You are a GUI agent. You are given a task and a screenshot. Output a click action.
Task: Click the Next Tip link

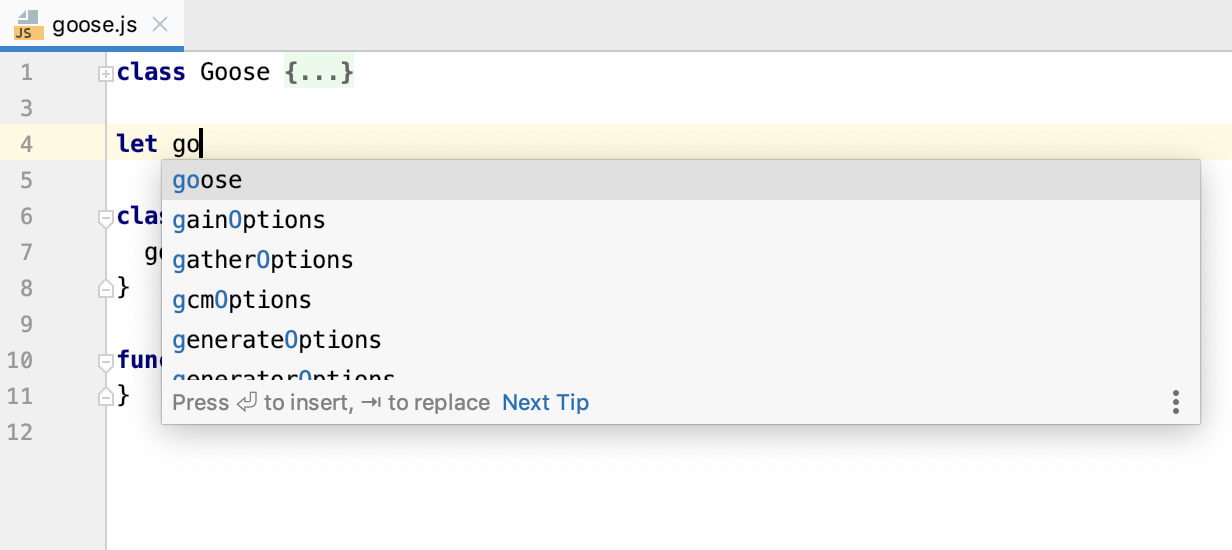click(x=545, y=402)
